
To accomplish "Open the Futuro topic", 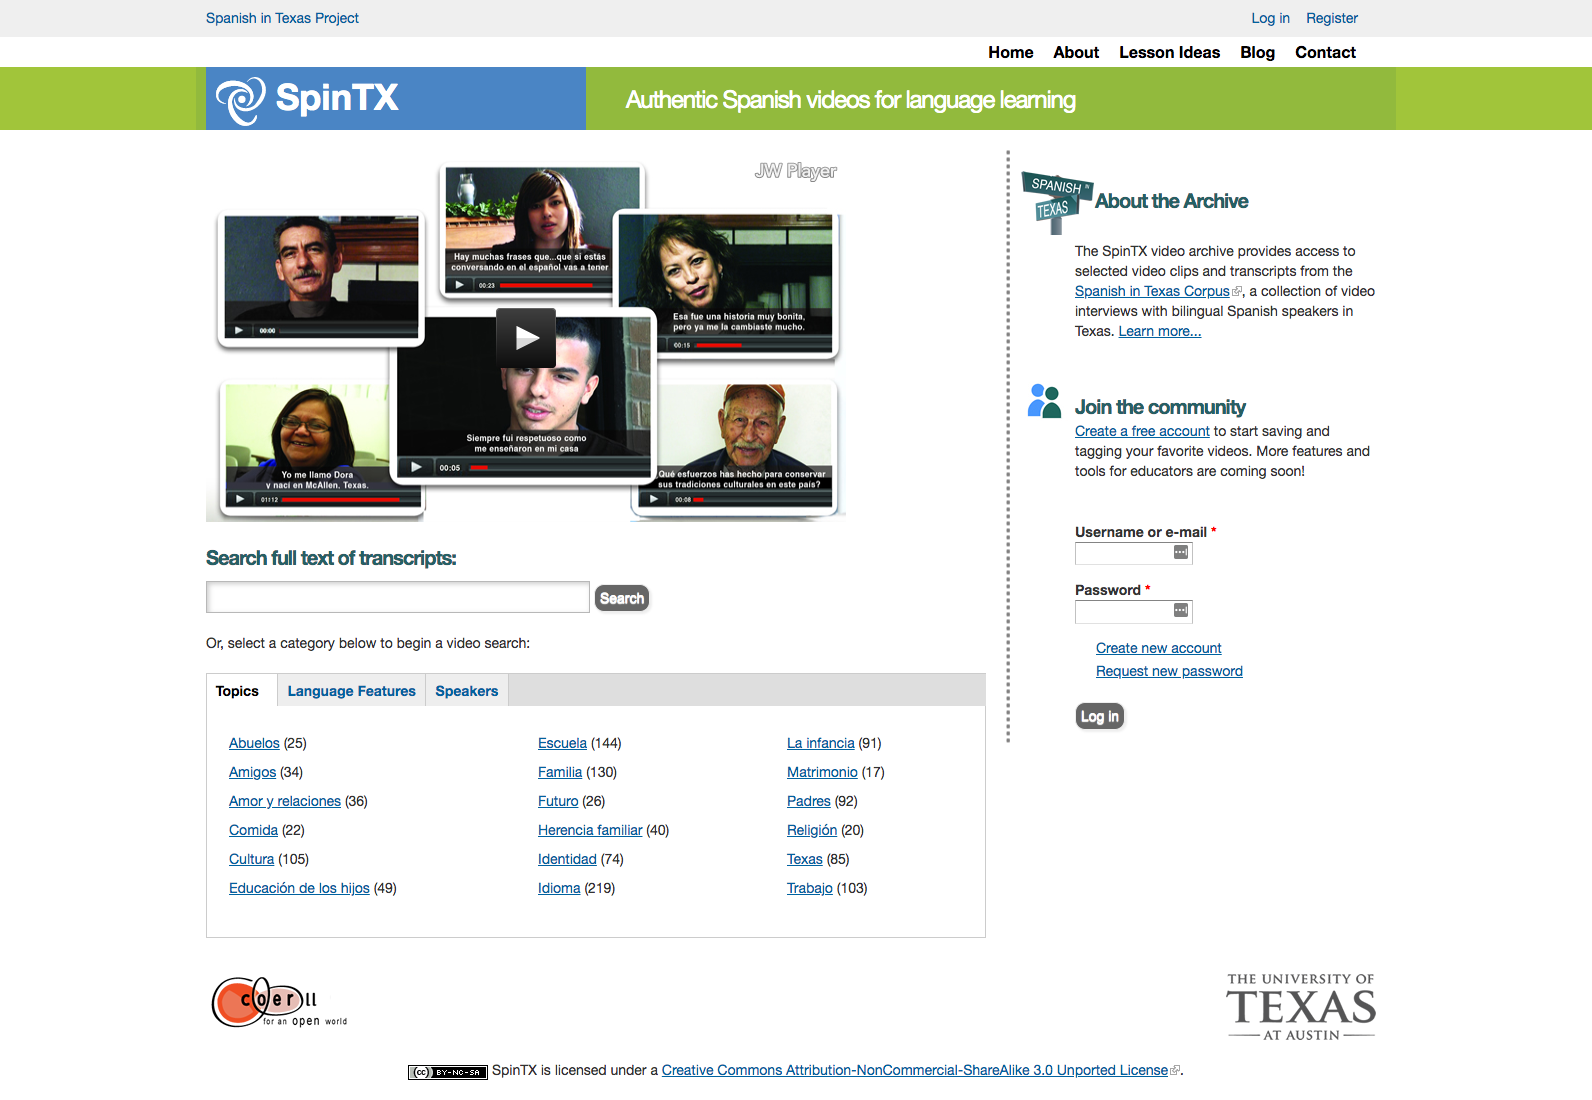I will [x=558, y=801].
